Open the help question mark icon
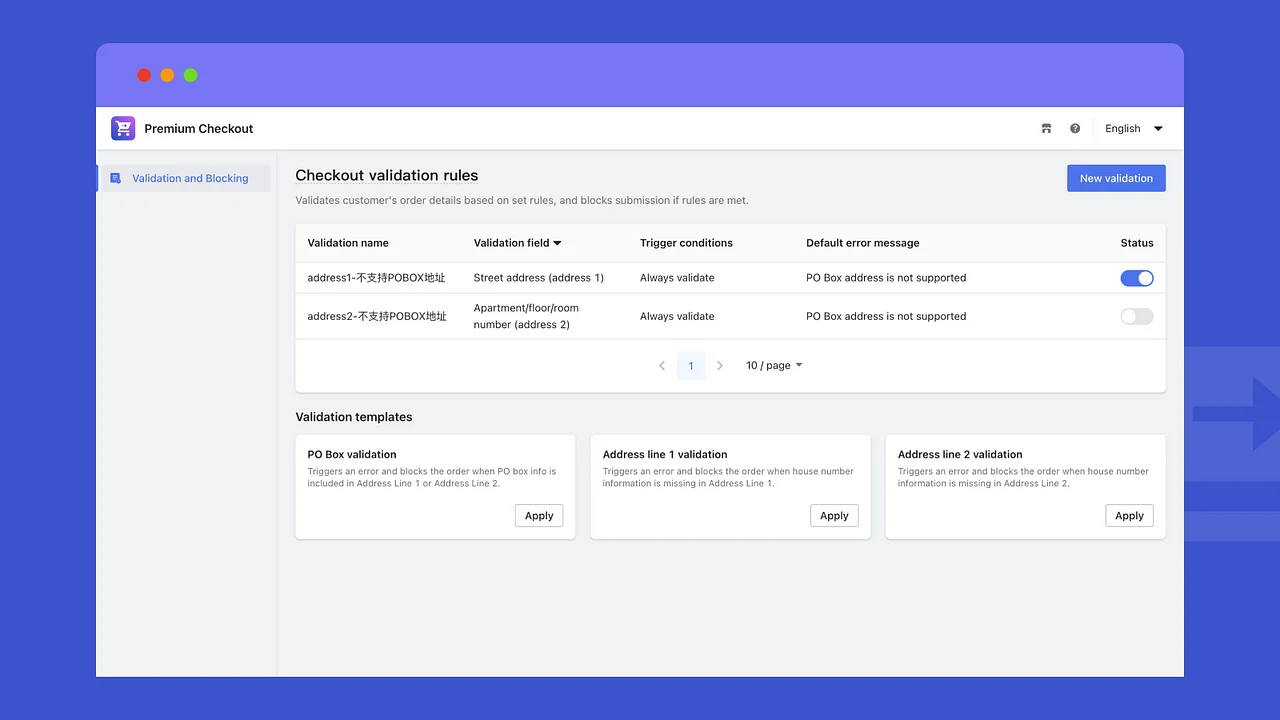The image size is (1280, 720). pos(1075,128)
